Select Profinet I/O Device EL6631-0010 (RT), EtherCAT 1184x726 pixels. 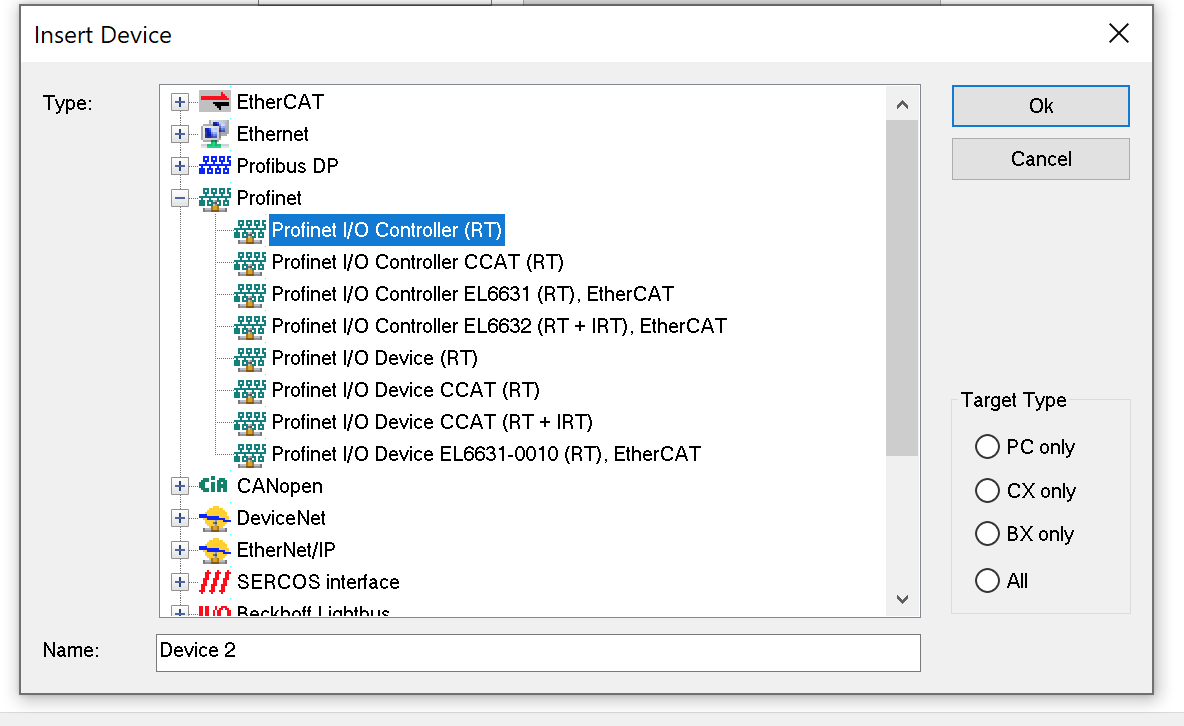click(486, 454)
